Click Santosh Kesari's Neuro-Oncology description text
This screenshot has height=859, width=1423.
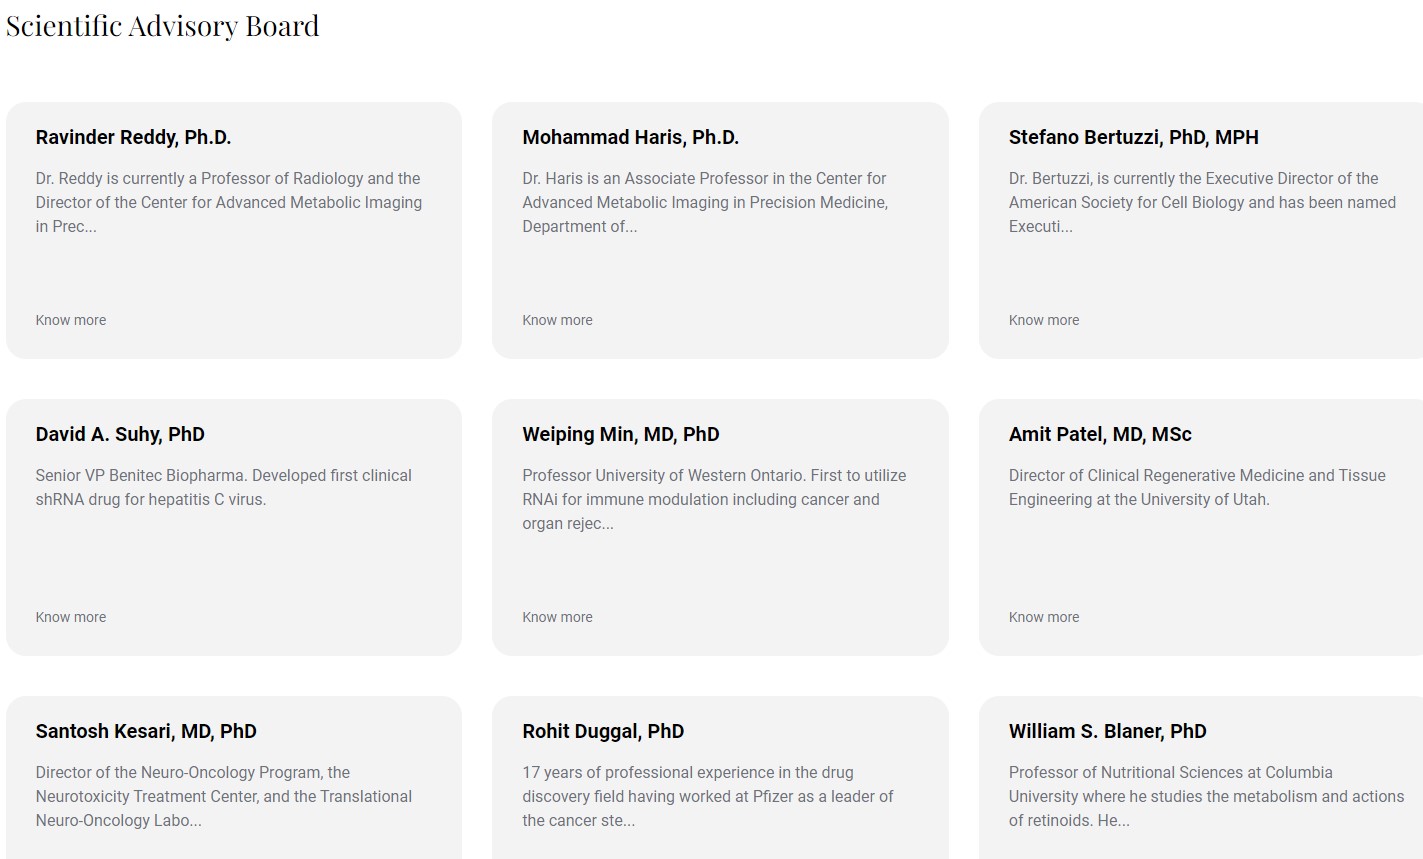coord(224,796)
